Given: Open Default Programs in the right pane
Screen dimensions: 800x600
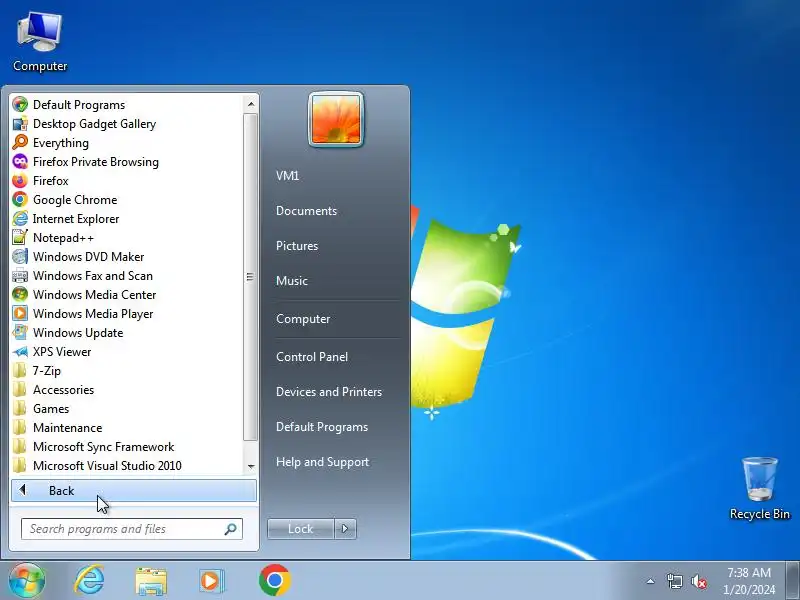Looking at the screenshot, I should (x=322, y=427).
